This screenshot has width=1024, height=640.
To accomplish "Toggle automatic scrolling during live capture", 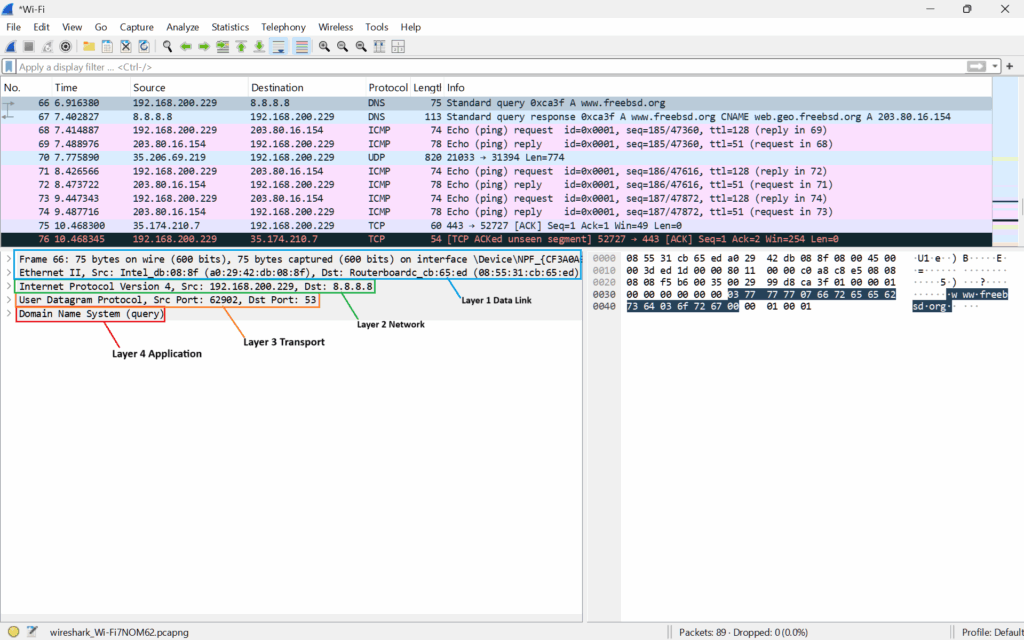I will pyautogui.click(x=278, y=46).
